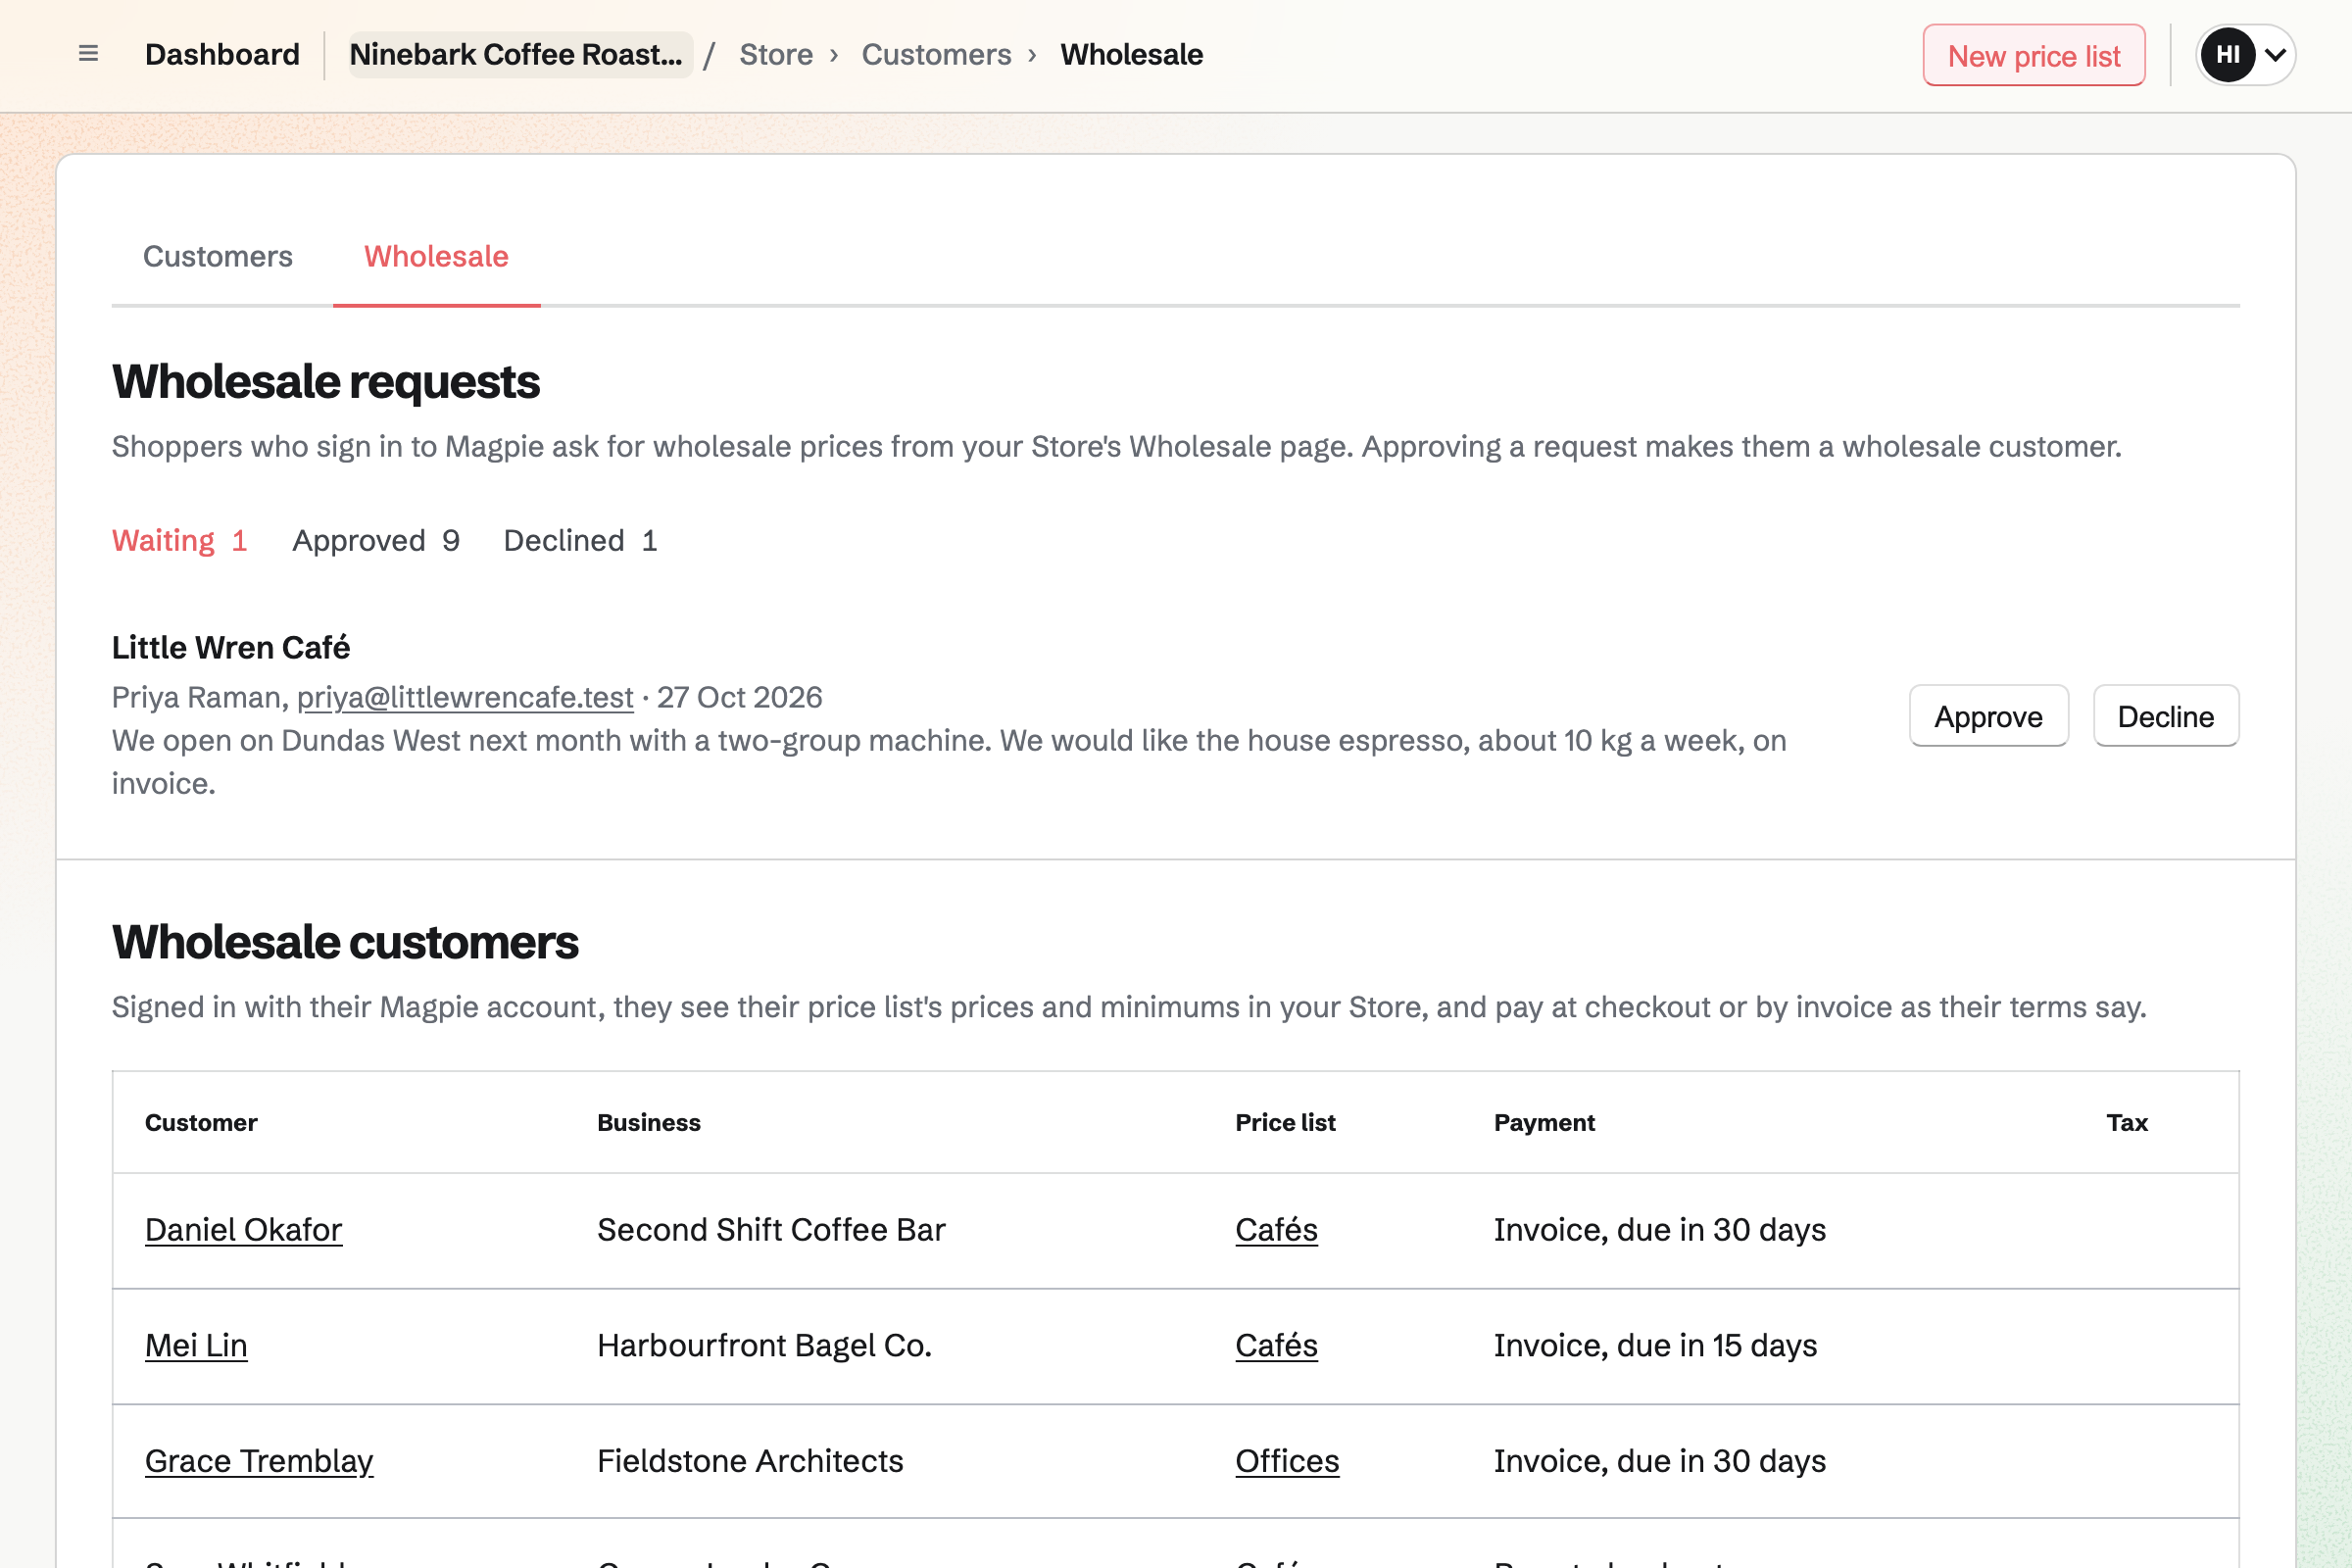Click the Little Wren Café heading

231,647
